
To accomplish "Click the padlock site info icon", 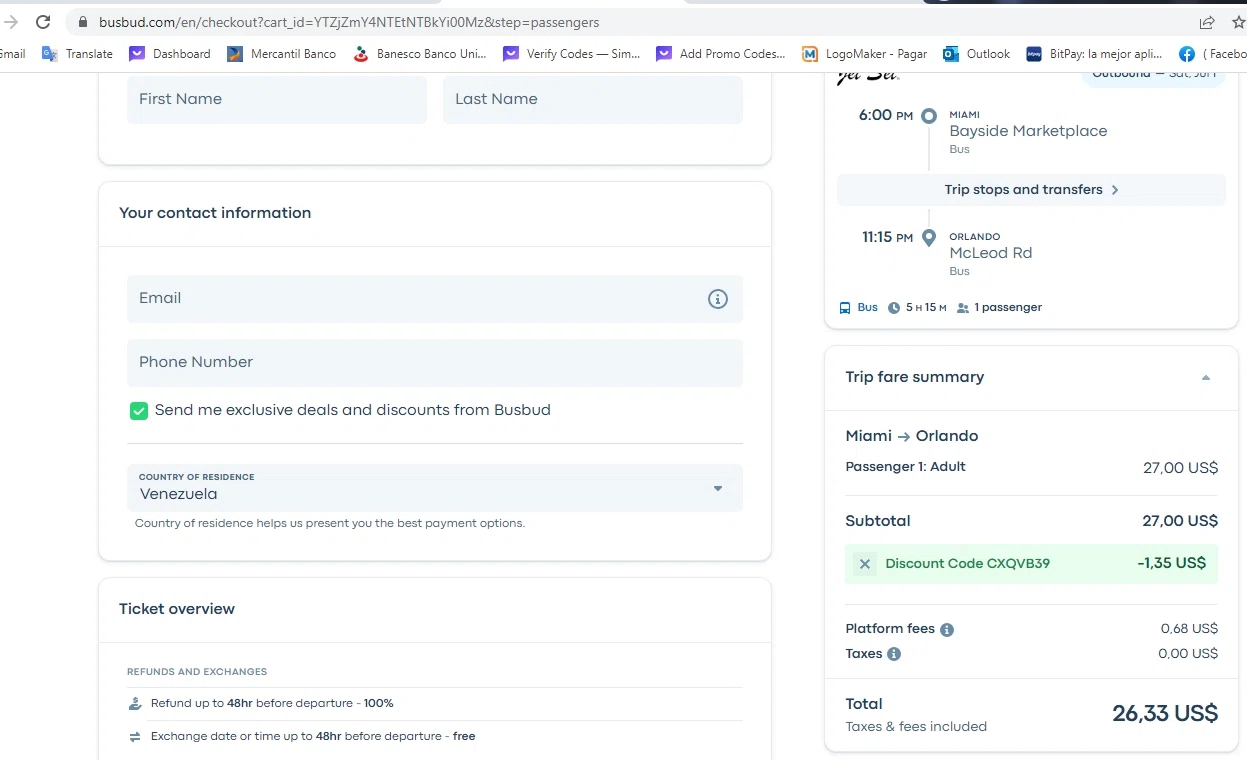I will (83, 22).
